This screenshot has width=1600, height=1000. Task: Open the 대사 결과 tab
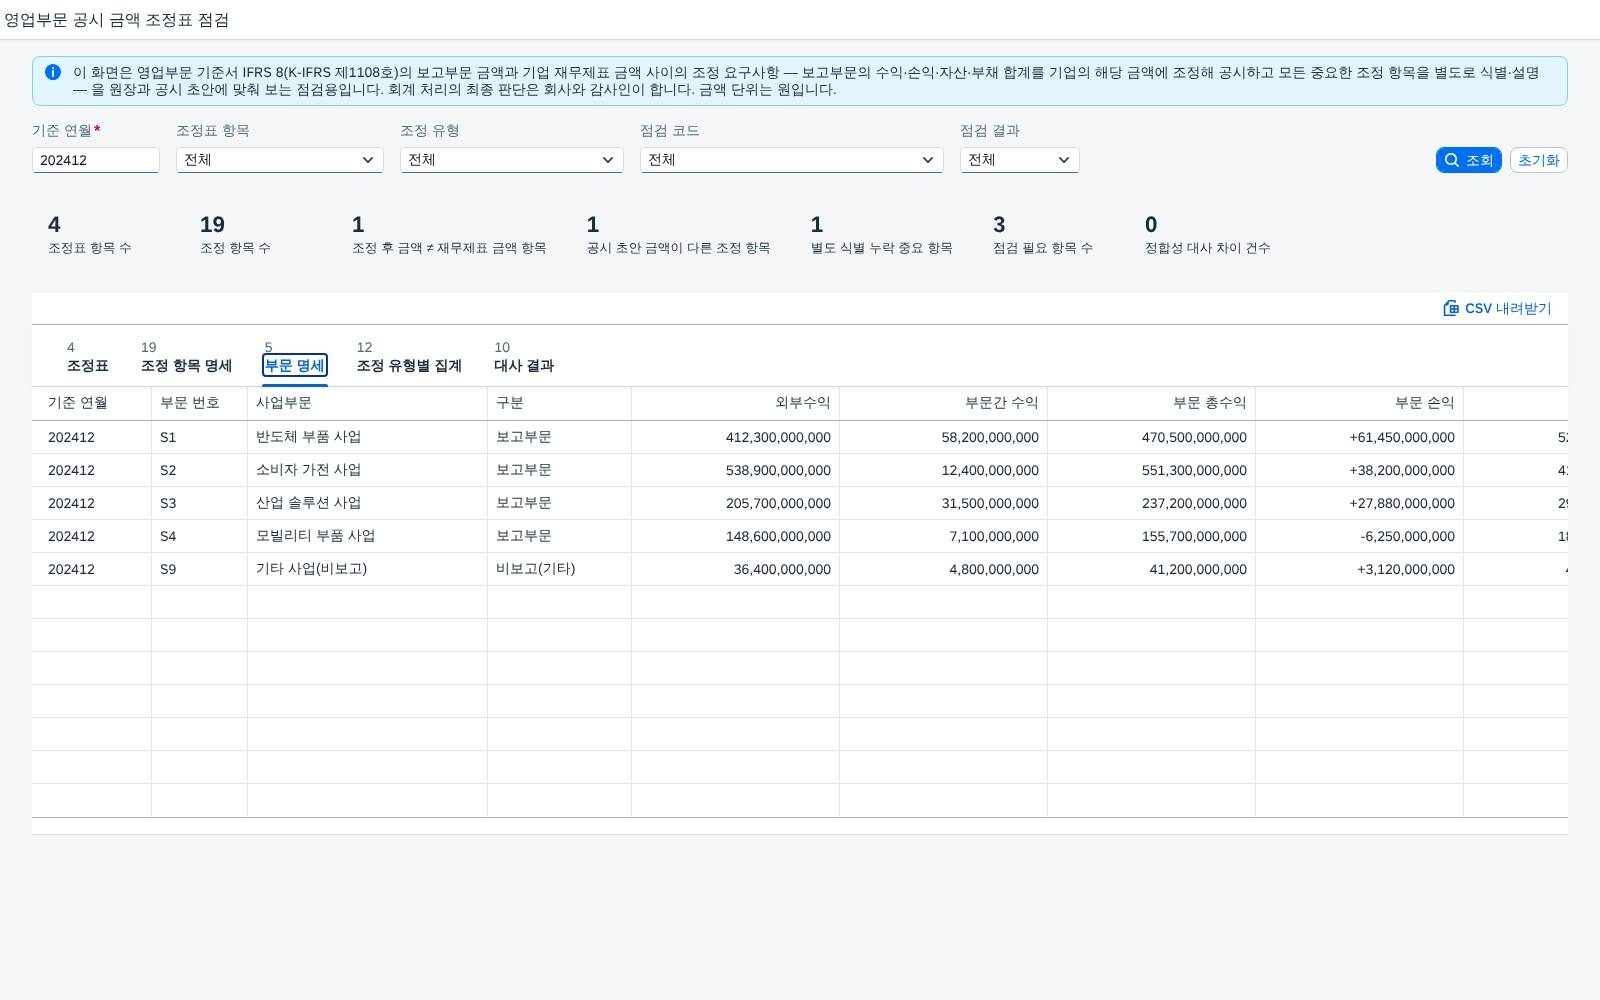point(524,357)
